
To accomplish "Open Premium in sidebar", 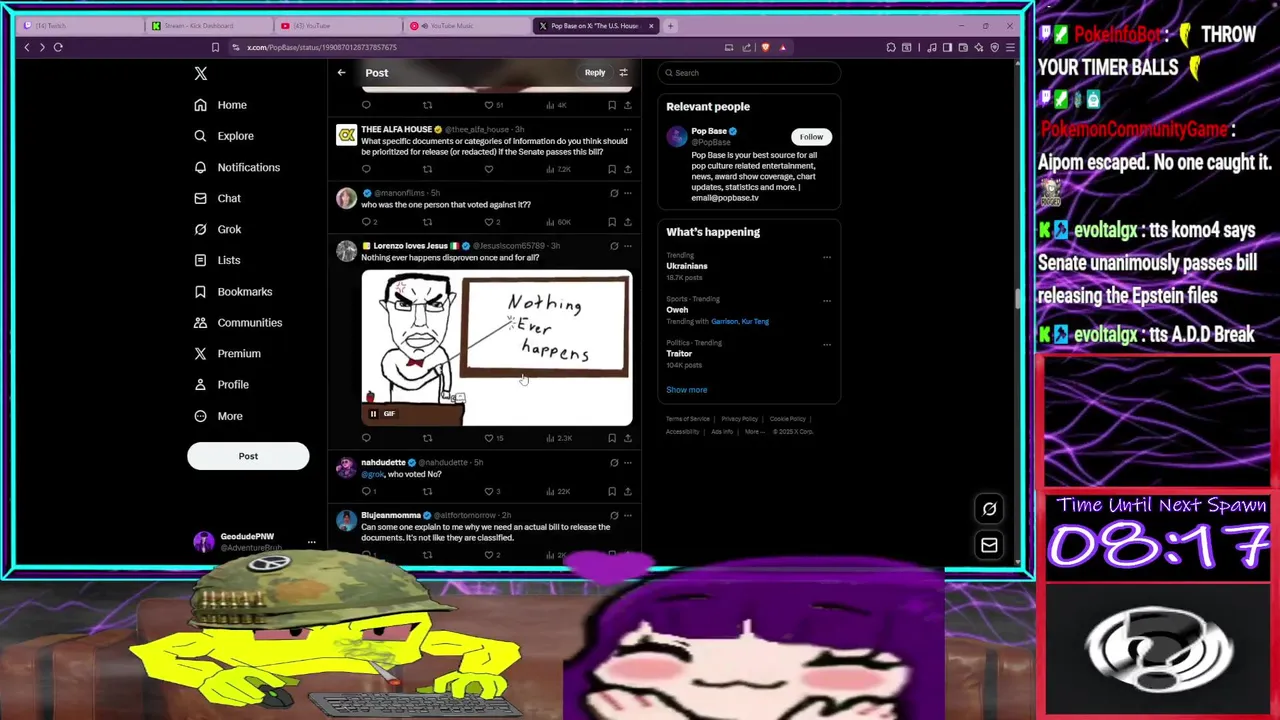I will [x=227, y=353].
